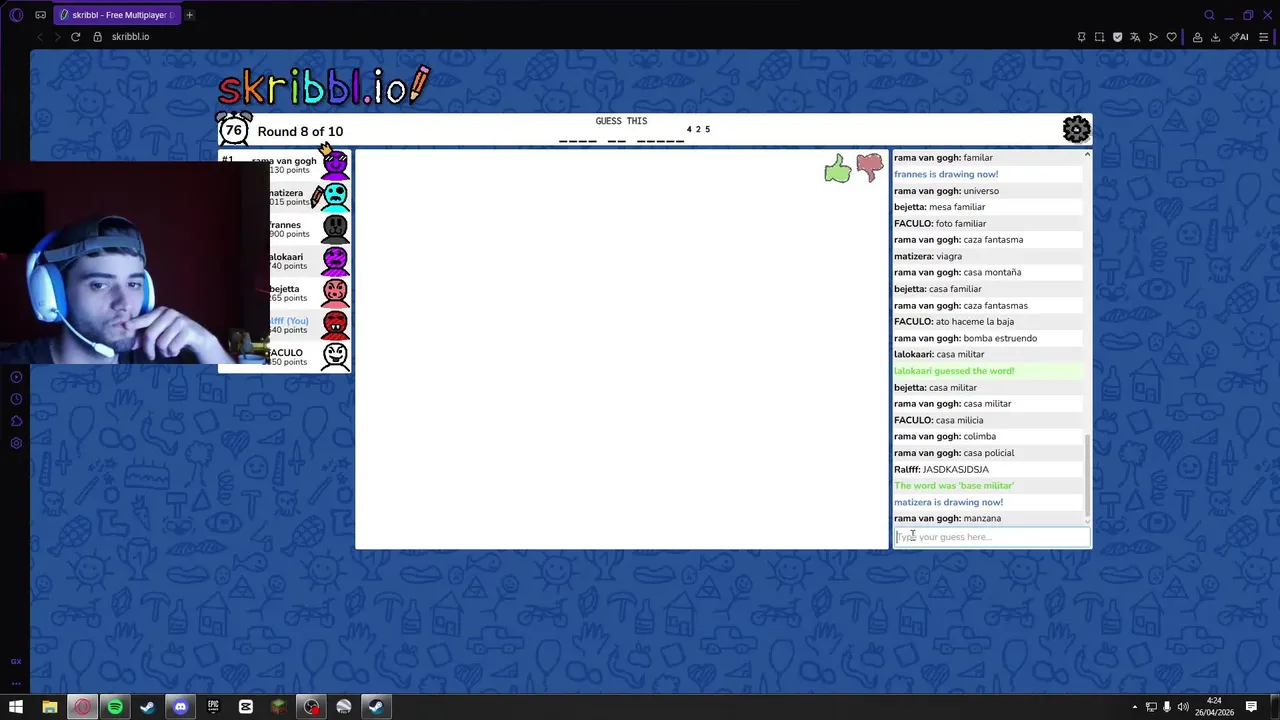
Task: Click the site security lock icon
Action: 97,37
